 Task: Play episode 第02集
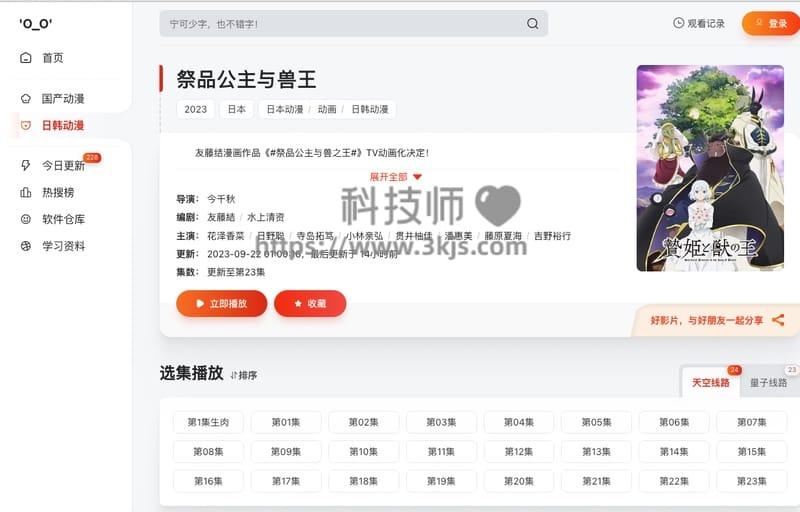click(x=363, y=422)
